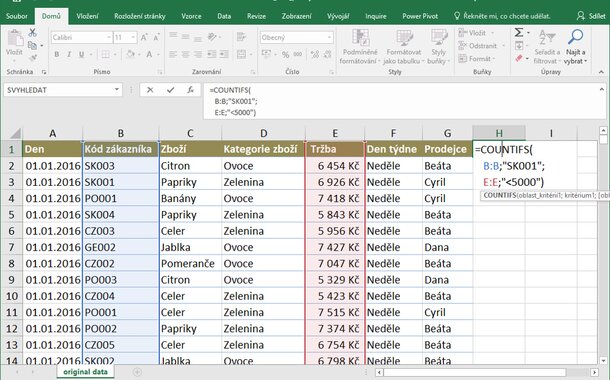Confirm formula with checkmark icon
Image resolution: width=610 pixels, height=380 pixels.
coord(170,90)
